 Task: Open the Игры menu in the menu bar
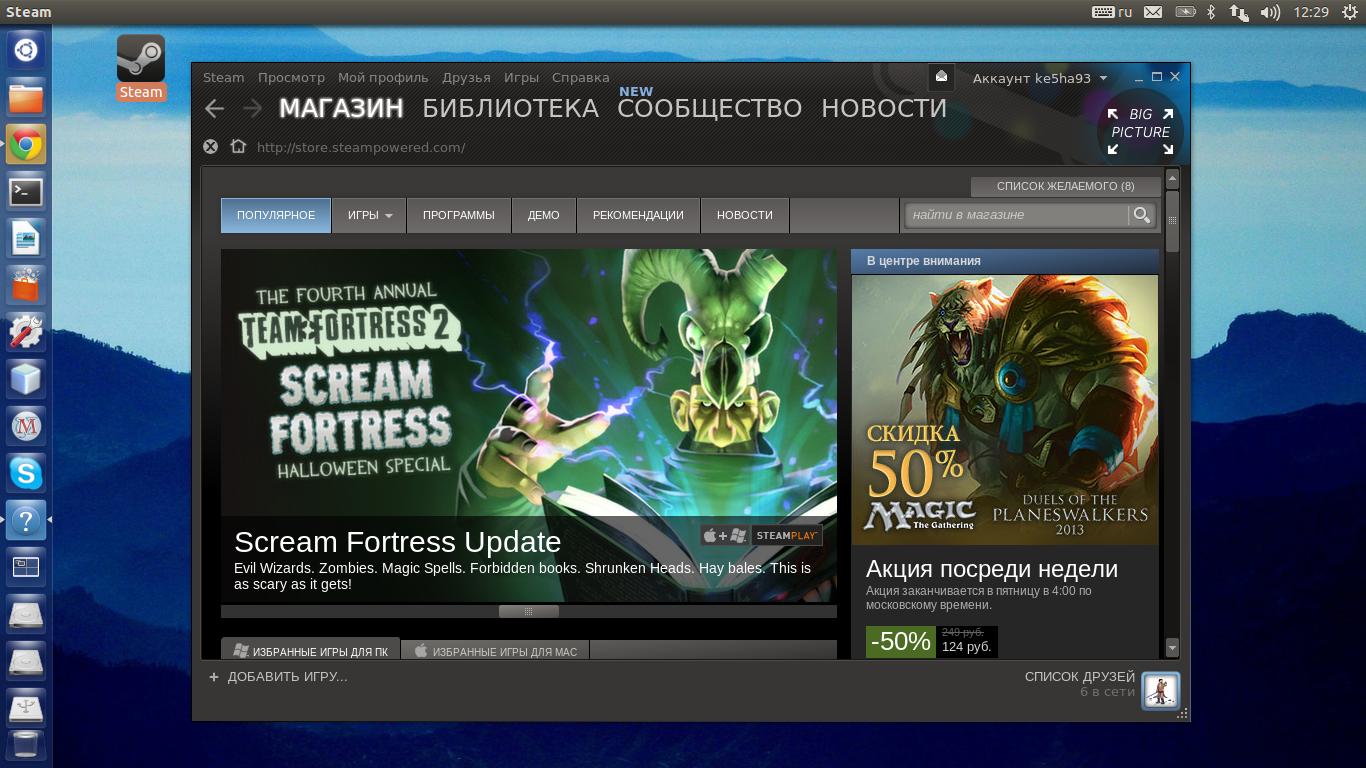(x=521, y=77)
